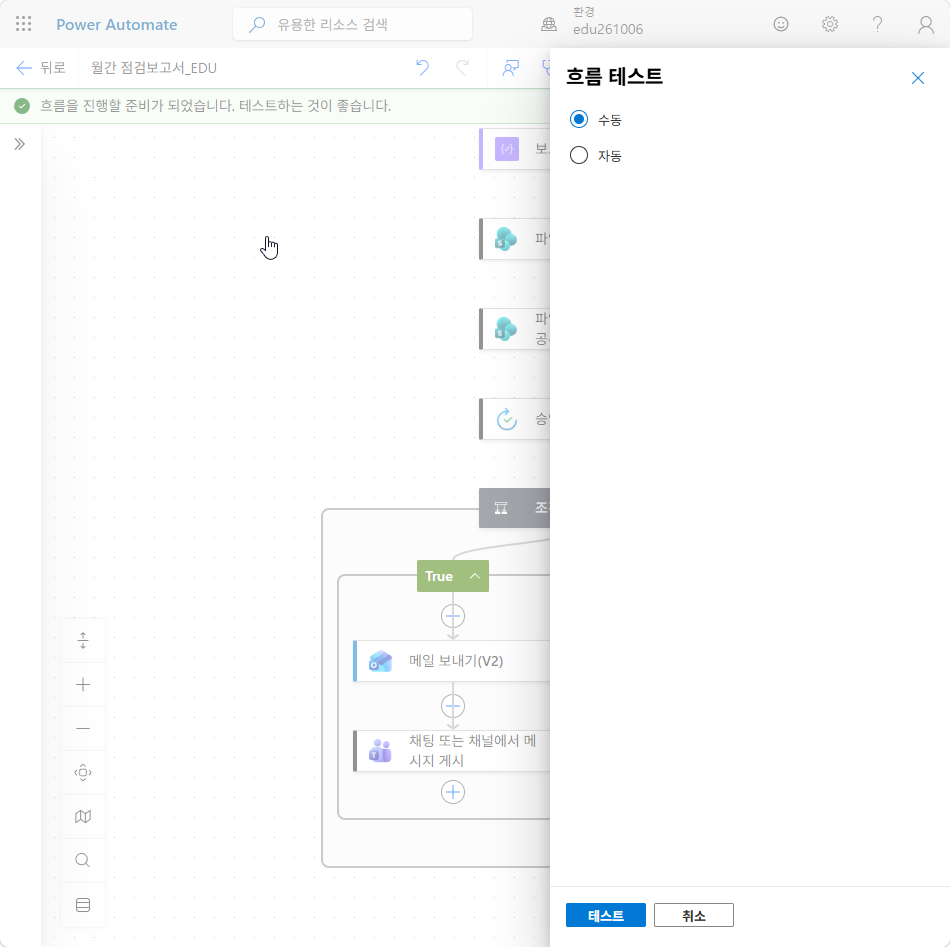This screenshot has height=947, width=950.
Task: Focus the resource search field
Action: (352, 24)
